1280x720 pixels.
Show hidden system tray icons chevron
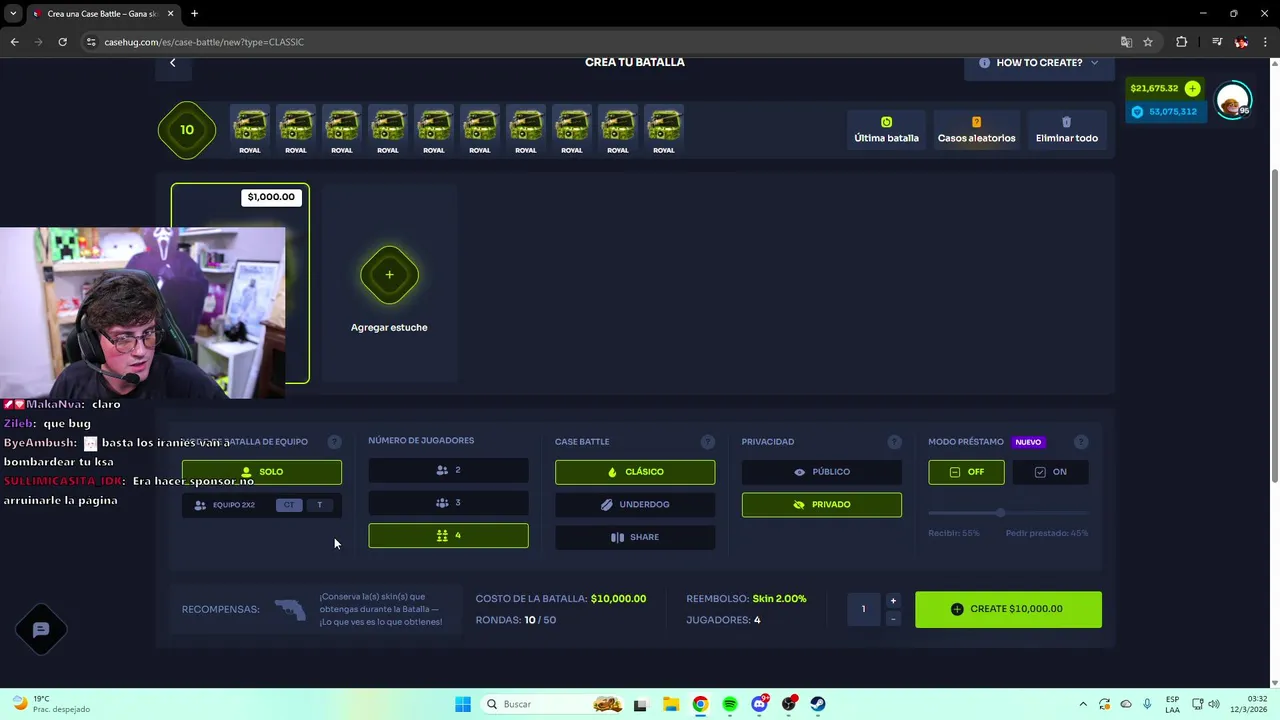click(x=1083, y=704)
